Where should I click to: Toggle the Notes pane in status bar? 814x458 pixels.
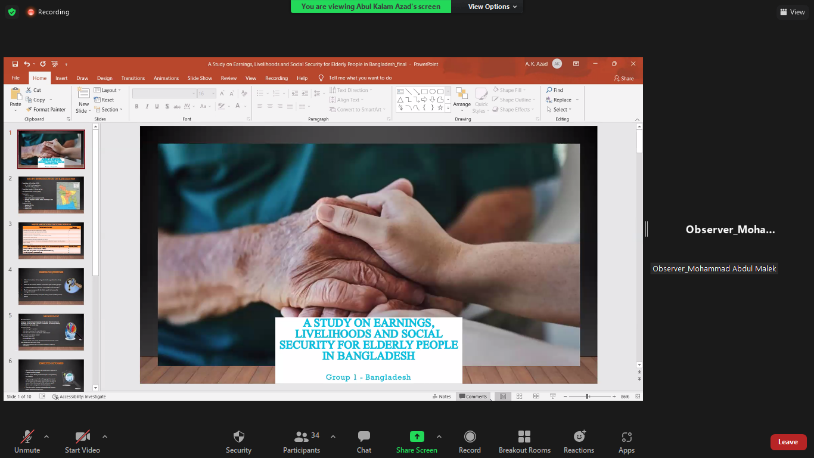coord(442,396)
